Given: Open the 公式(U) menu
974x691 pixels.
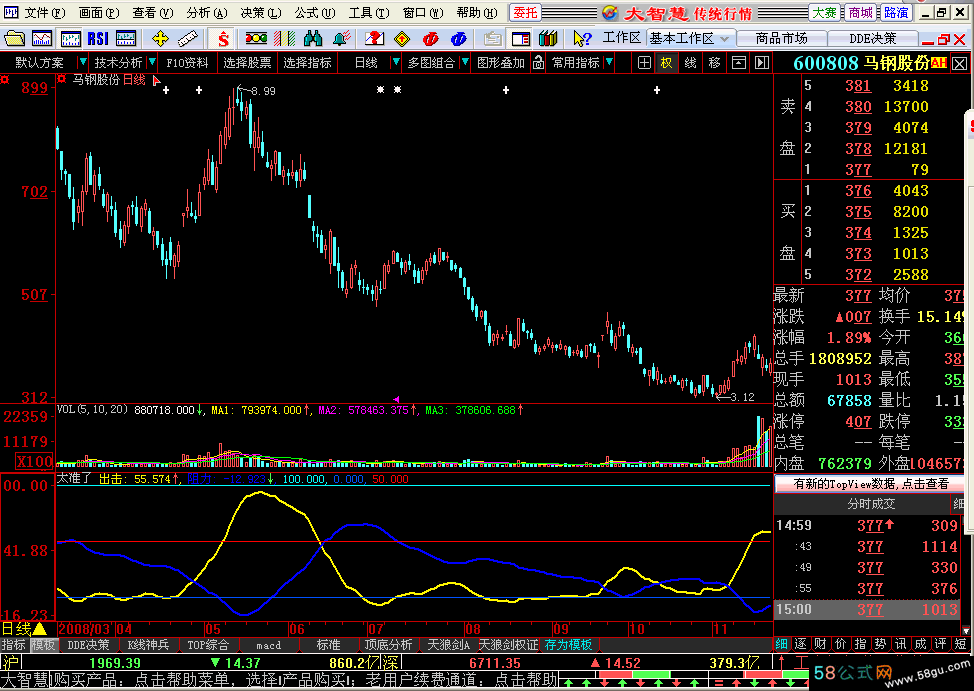Looking at the screenshot, I should [x=315, y=12].
